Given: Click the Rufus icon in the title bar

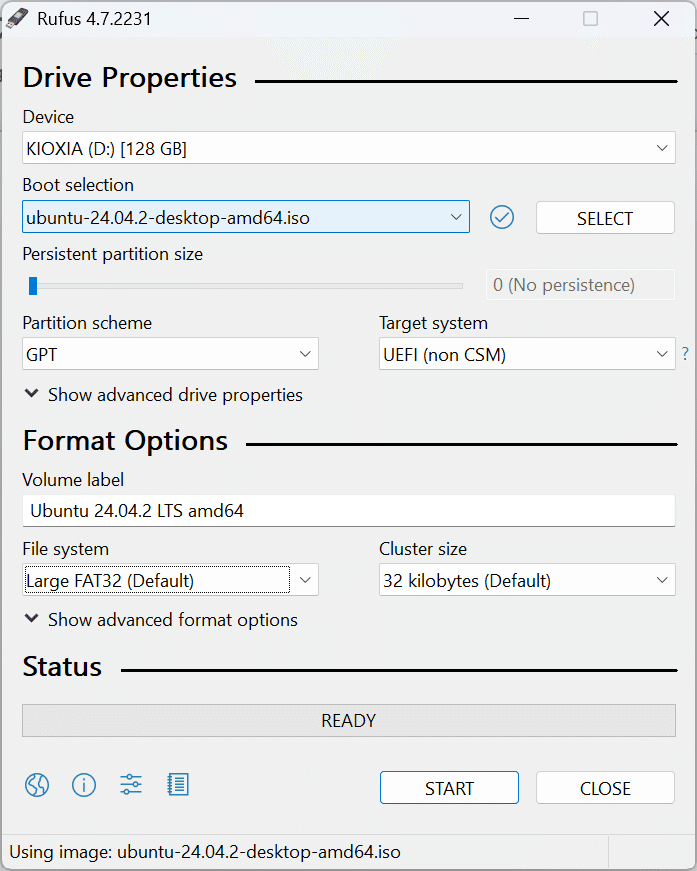Looking at the screenshot, I should 17,18.
